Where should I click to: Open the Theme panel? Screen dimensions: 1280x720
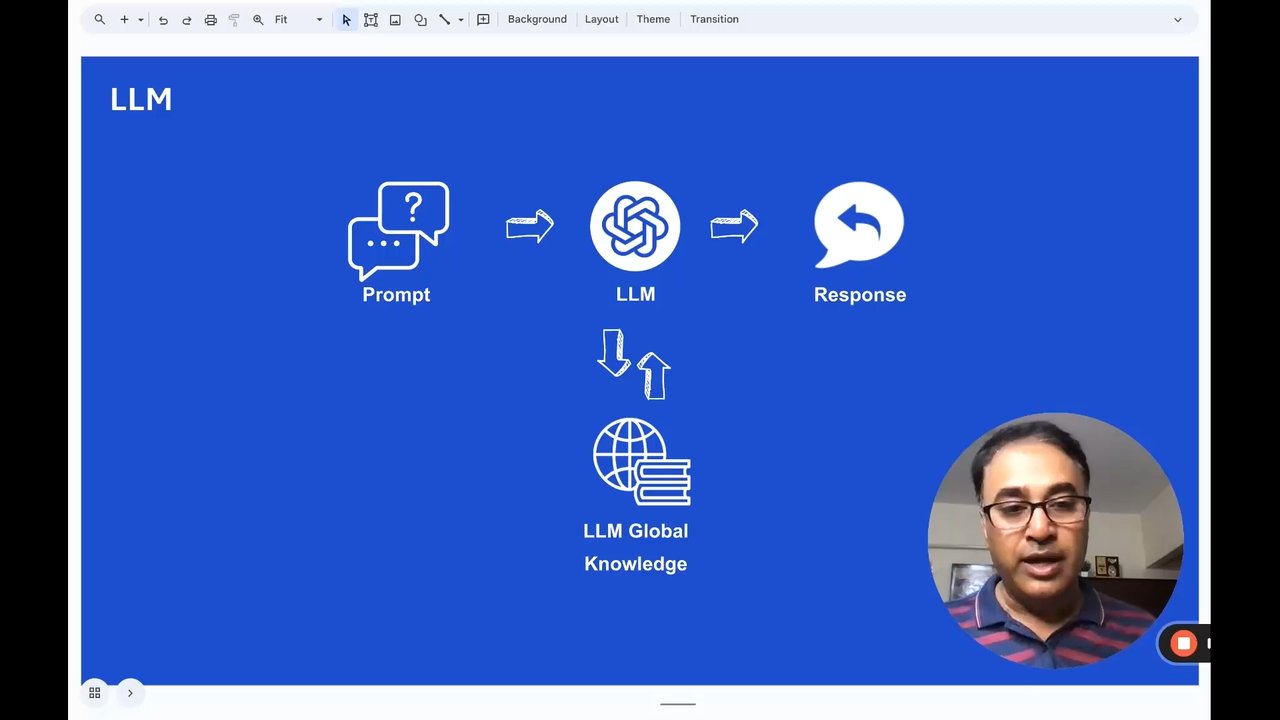pyautogui.click(x=653, y=19)
